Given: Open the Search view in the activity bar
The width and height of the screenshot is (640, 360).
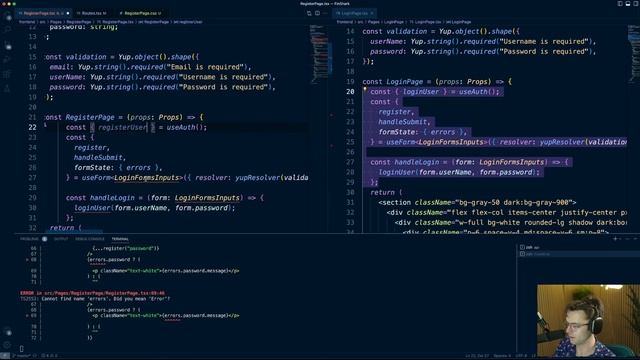Looking at the screenshot, I should click(8, 30).
